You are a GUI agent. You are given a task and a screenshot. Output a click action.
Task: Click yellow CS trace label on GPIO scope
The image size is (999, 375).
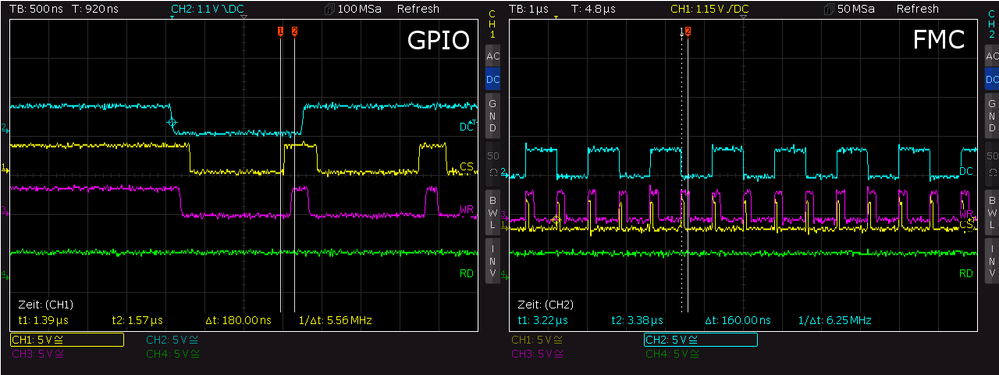466,167
